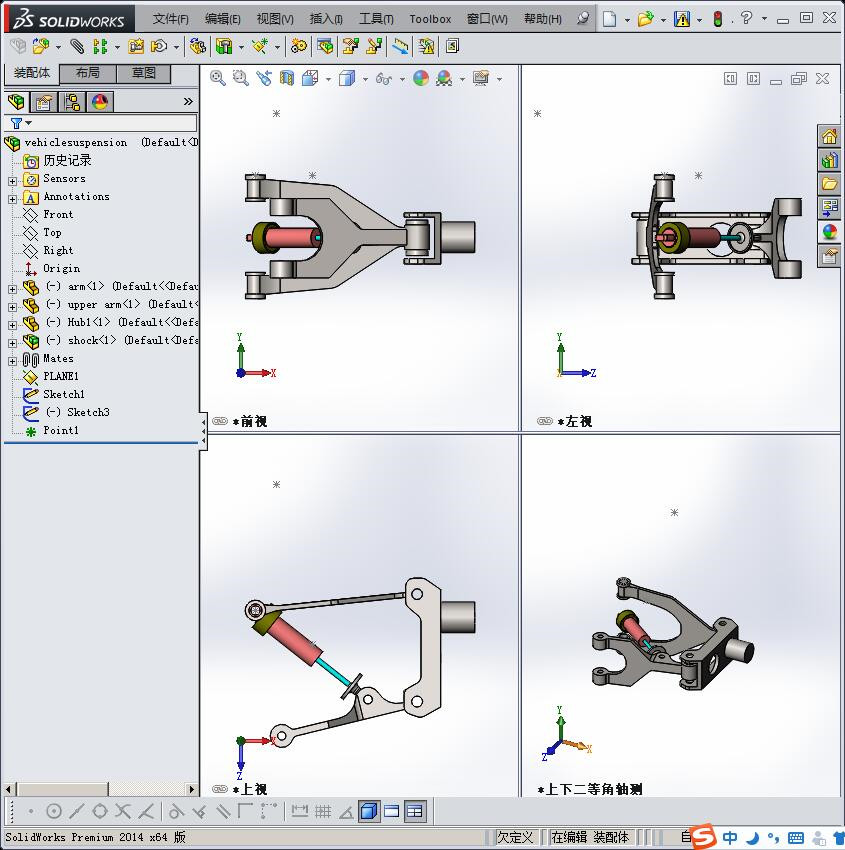The image size is (845, 850).
Task: Toggle the link views icon beside 上视 label
Action: click(x=220, y=789)
